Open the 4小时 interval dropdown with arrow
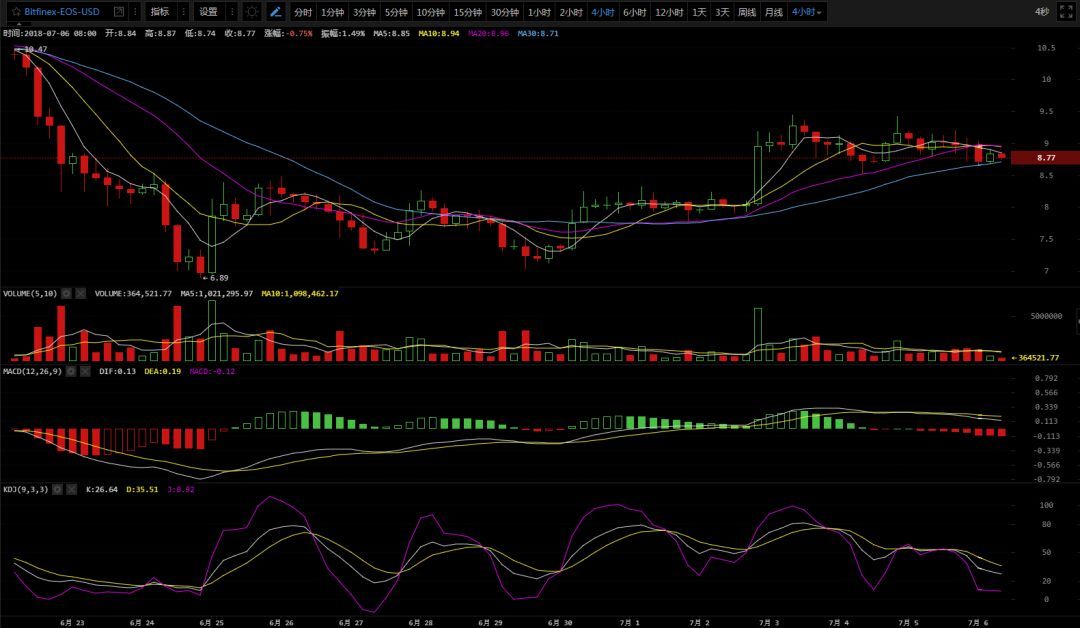This screenshot has height=628, width=1080. coord(807,12)
